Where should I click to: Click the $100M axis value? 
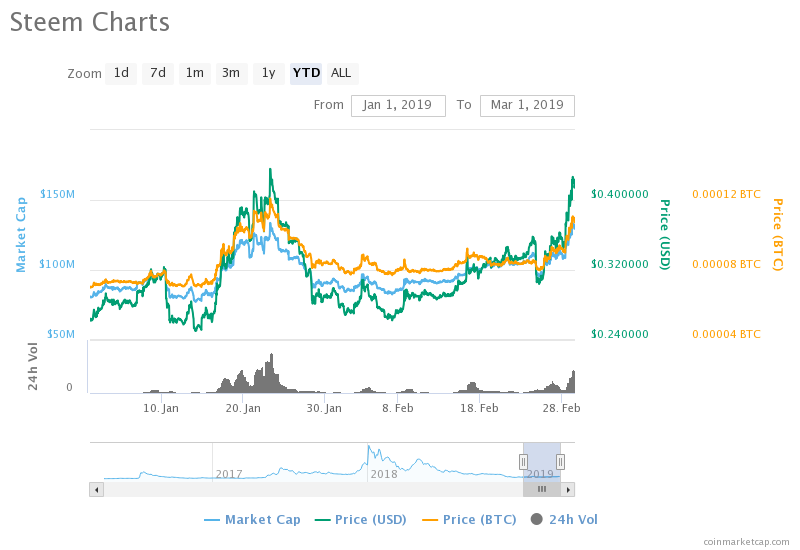[57, 264]
